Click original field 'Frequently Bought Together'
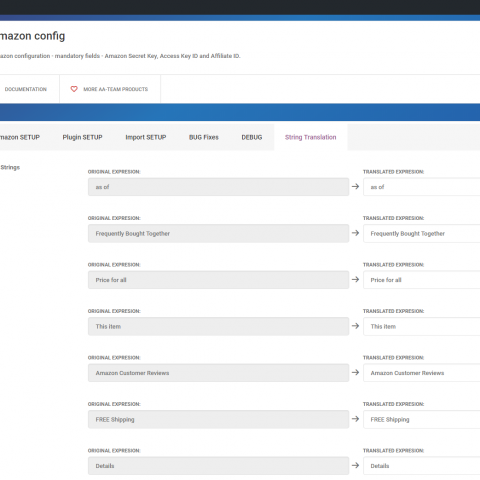This screenshot has width=480, height=480. coord(218,233)
